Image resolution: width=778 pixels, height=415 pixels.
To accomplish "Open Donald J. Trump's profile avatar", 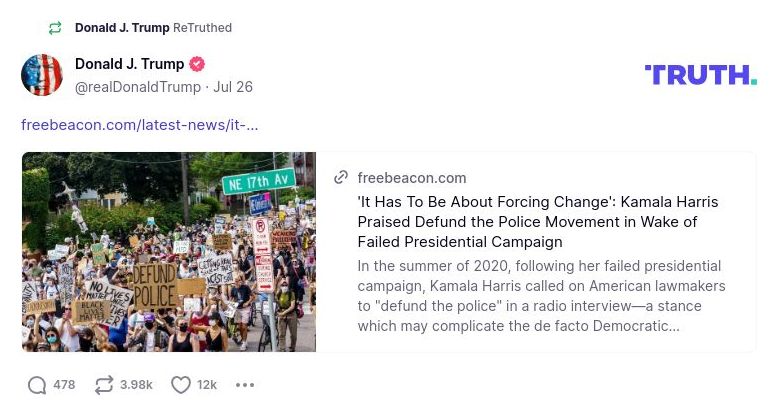I will click(42, 75).
